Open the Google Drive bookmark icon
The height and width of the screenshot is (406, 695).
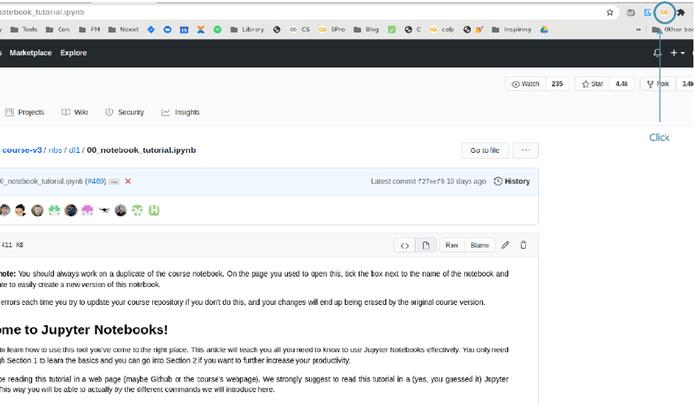(544, 30)
